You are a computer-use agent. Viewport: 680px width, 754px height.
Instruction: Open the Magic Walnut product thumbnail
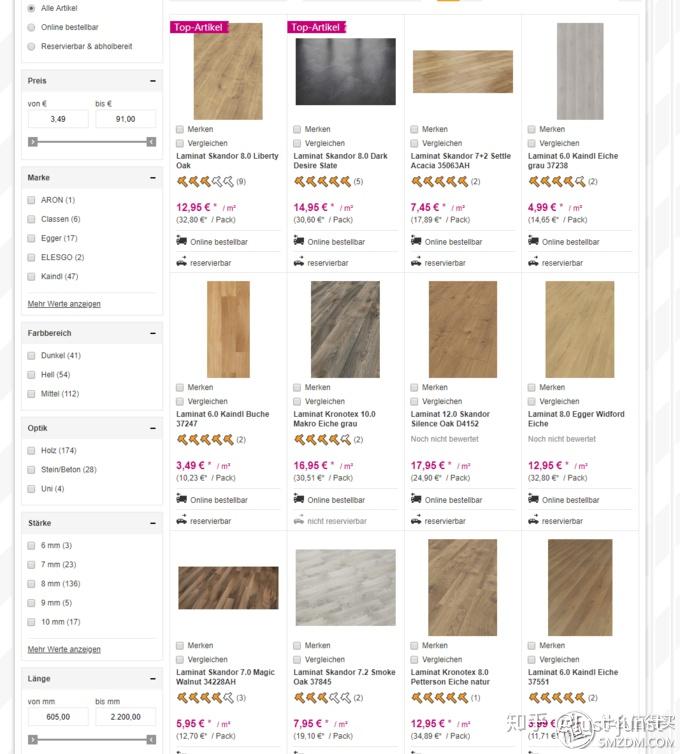click(x=228, y=588)
